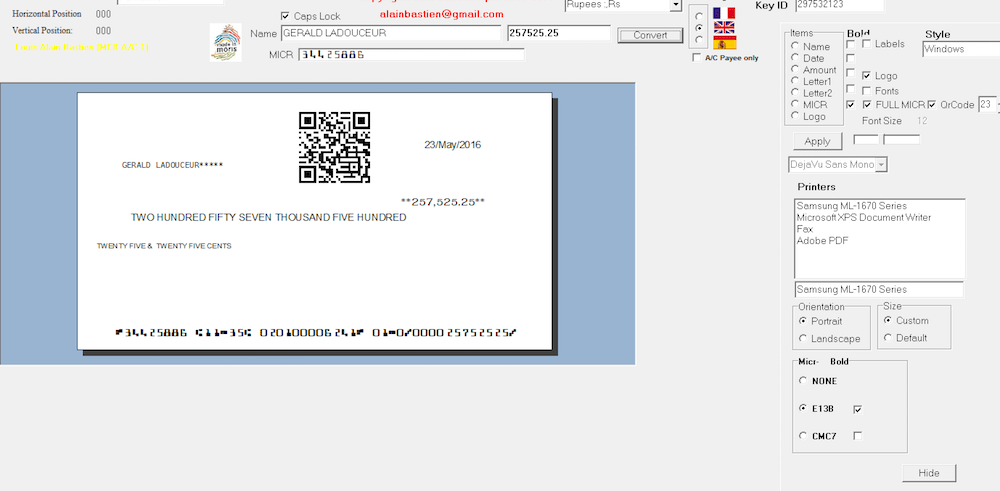1000x491 pixels.
Task: Set MICR font to NONE
Action: pyautogui.click(x=803, y=381)
